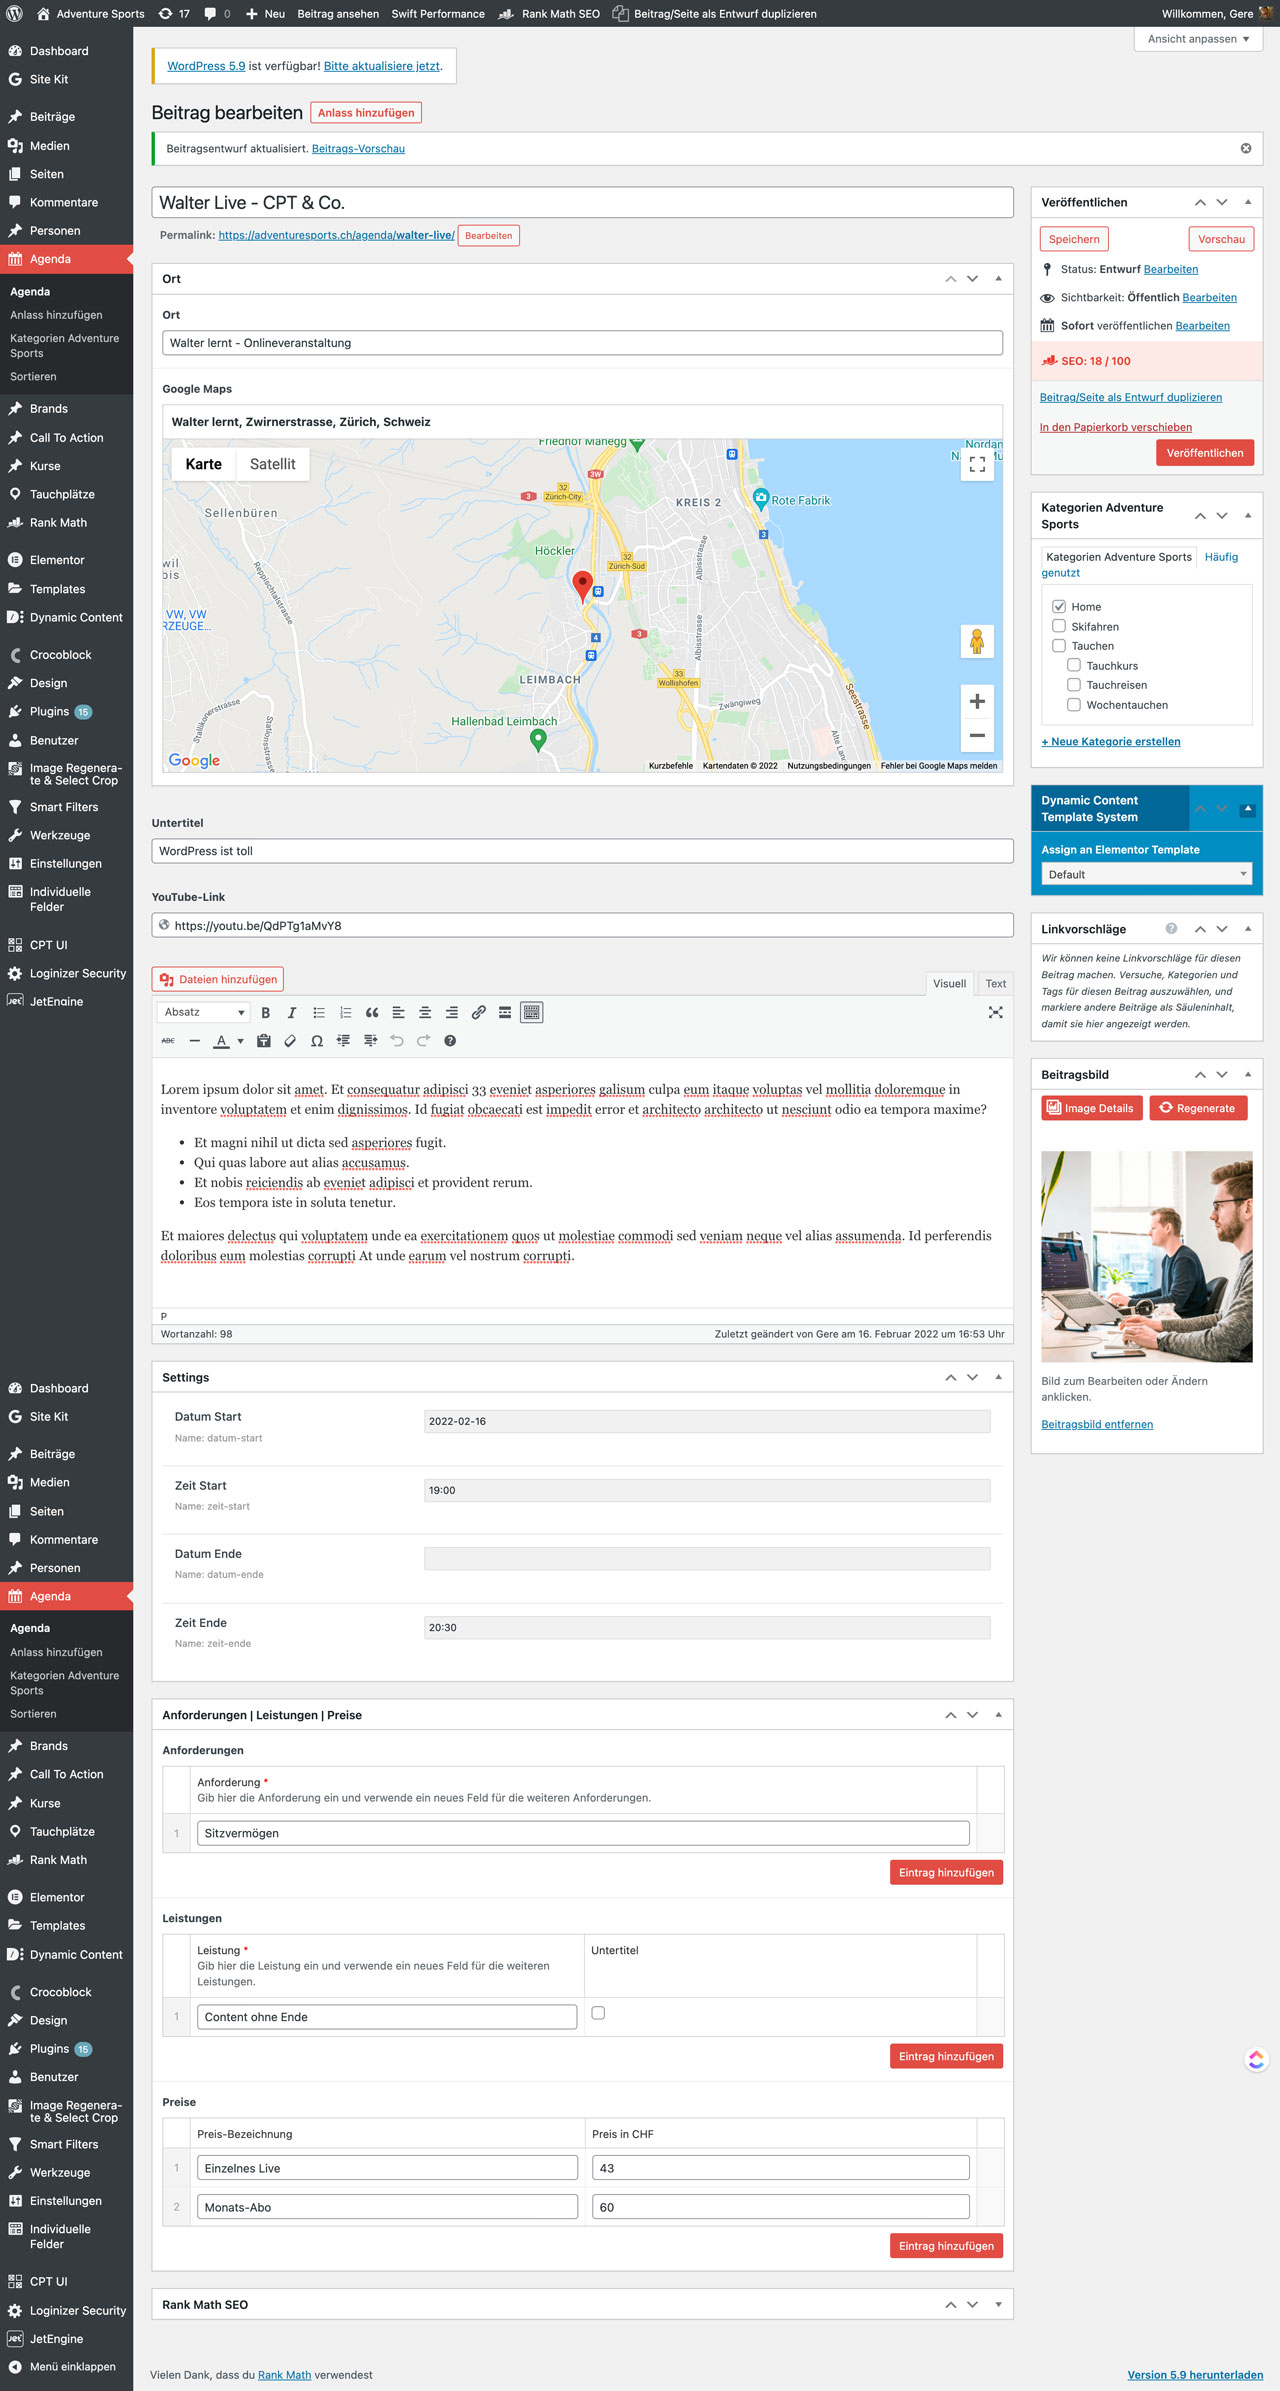Open the editor keyboard shortcuts help icon
The width and height of the screenshot is (1280, 2391).
450,1041
